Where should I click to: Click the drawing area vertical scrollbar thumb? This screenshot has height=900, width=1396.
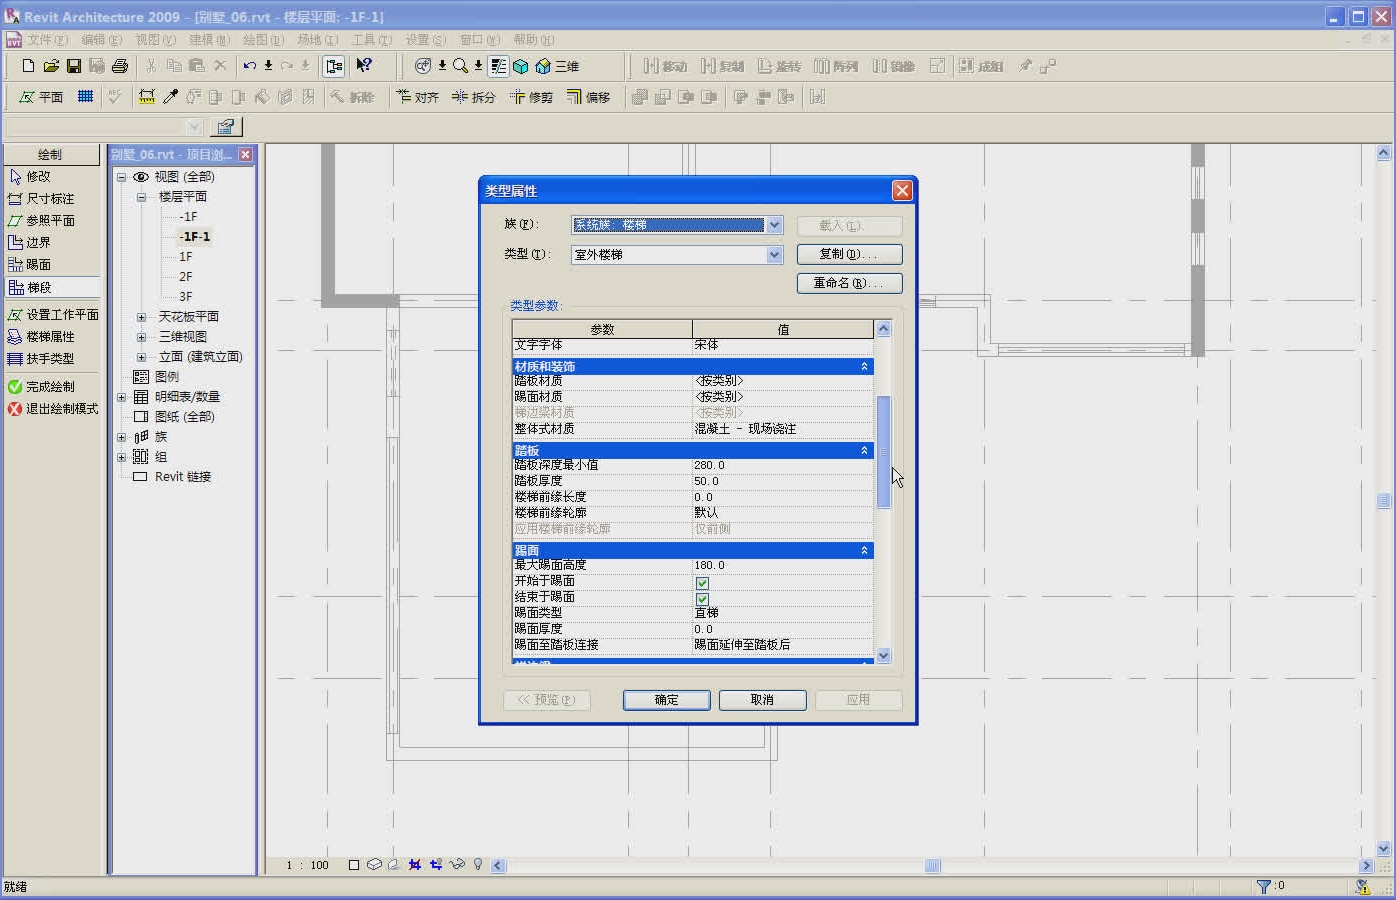tap(1384, 501)
